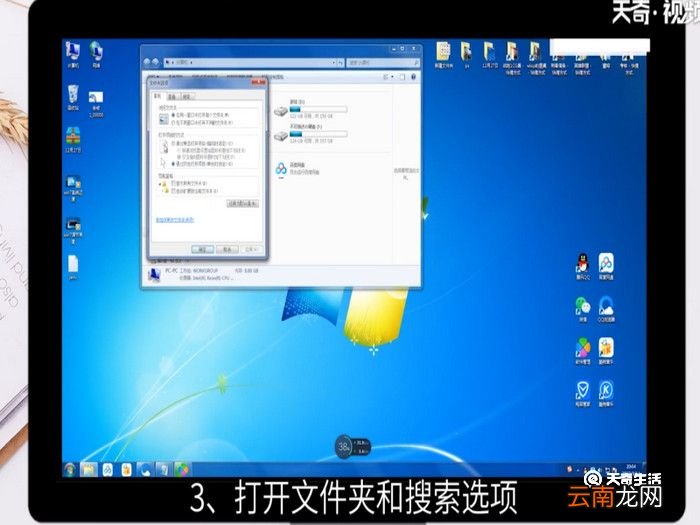Image resolution: width=700 pixels, height=525 pixels.
Task: Open the Explorer view mode dropdown arrow
Action: (392, 77)
